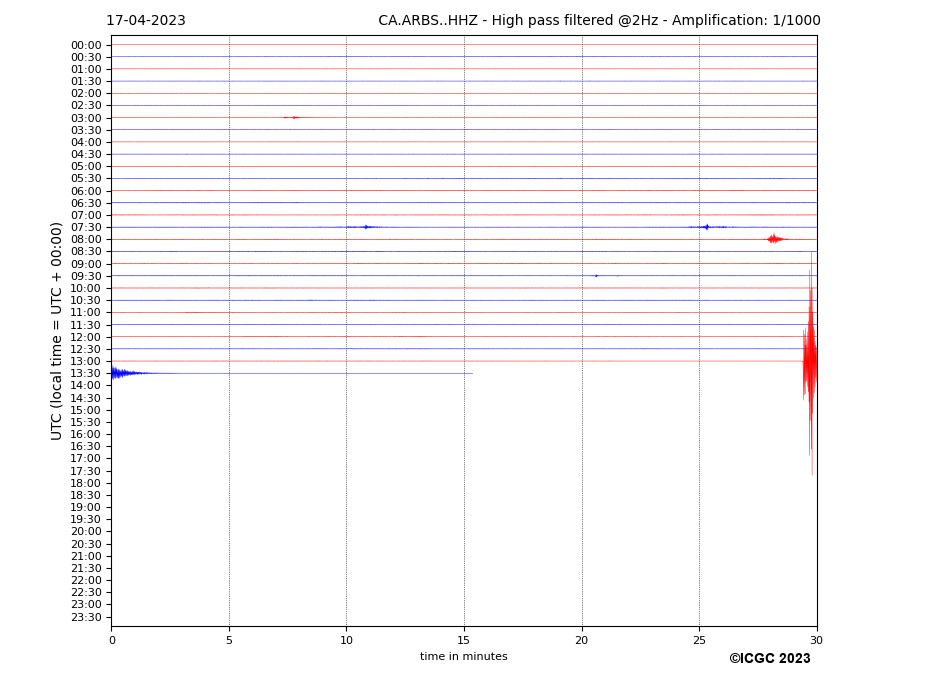Click the 'time in minutes' axis label
The height and width of the screenshot is (696, 927).
coord(464,656)
